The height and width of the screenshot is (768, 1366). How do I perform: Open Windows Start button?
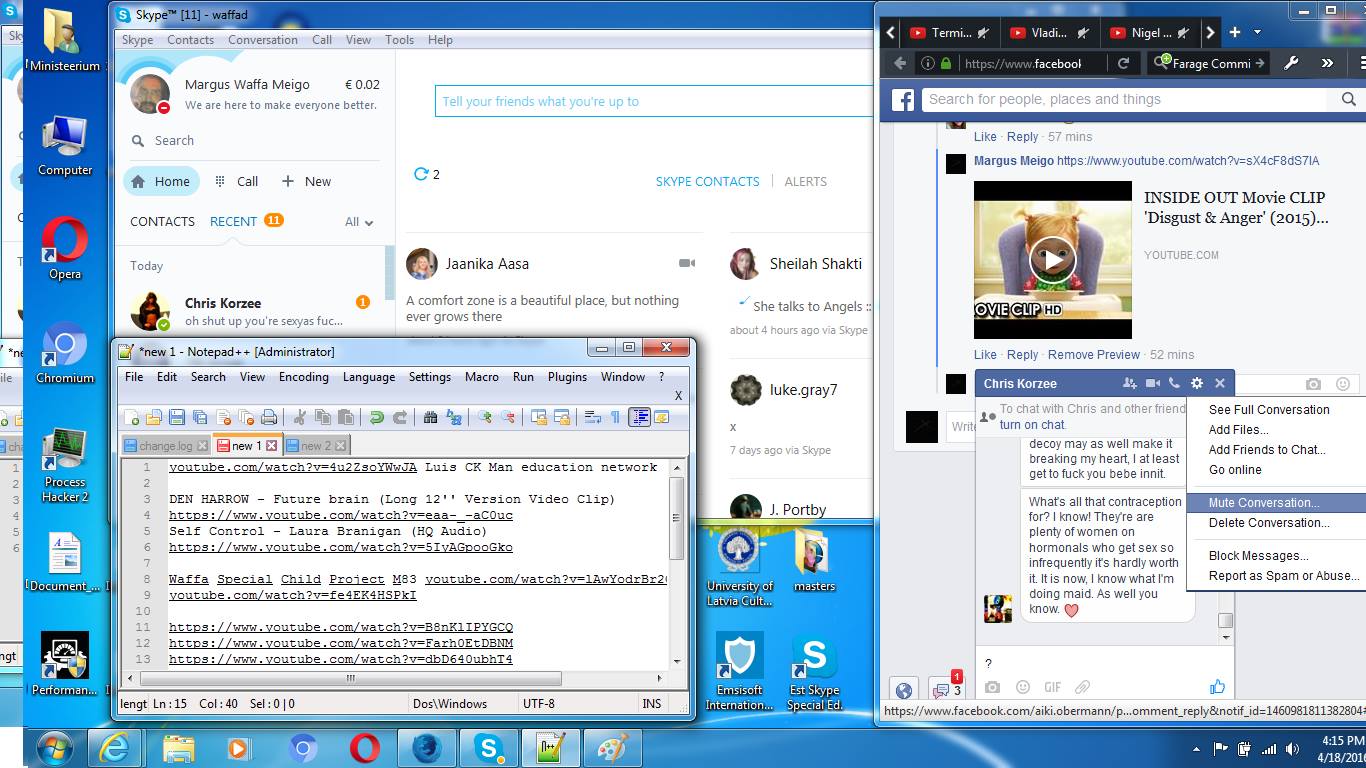click(54, 748)
